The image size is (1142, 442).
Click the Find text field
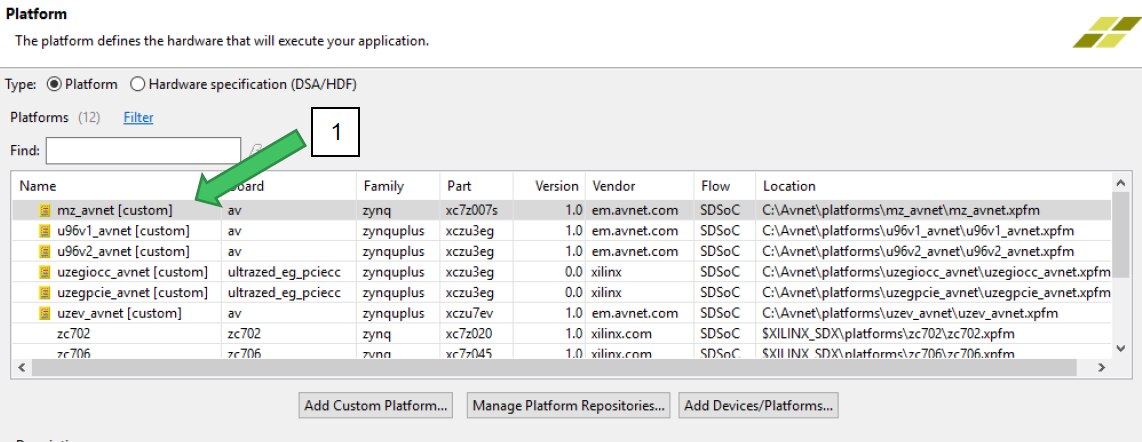click(x=143, y=150)
